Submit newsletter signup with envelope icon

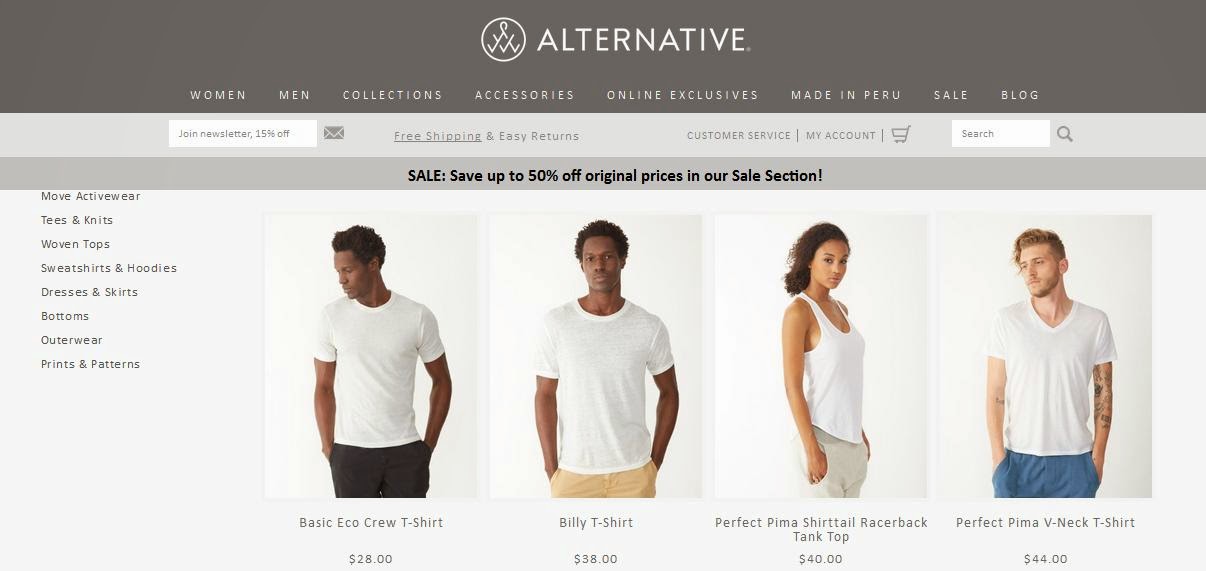click(334, 133)
